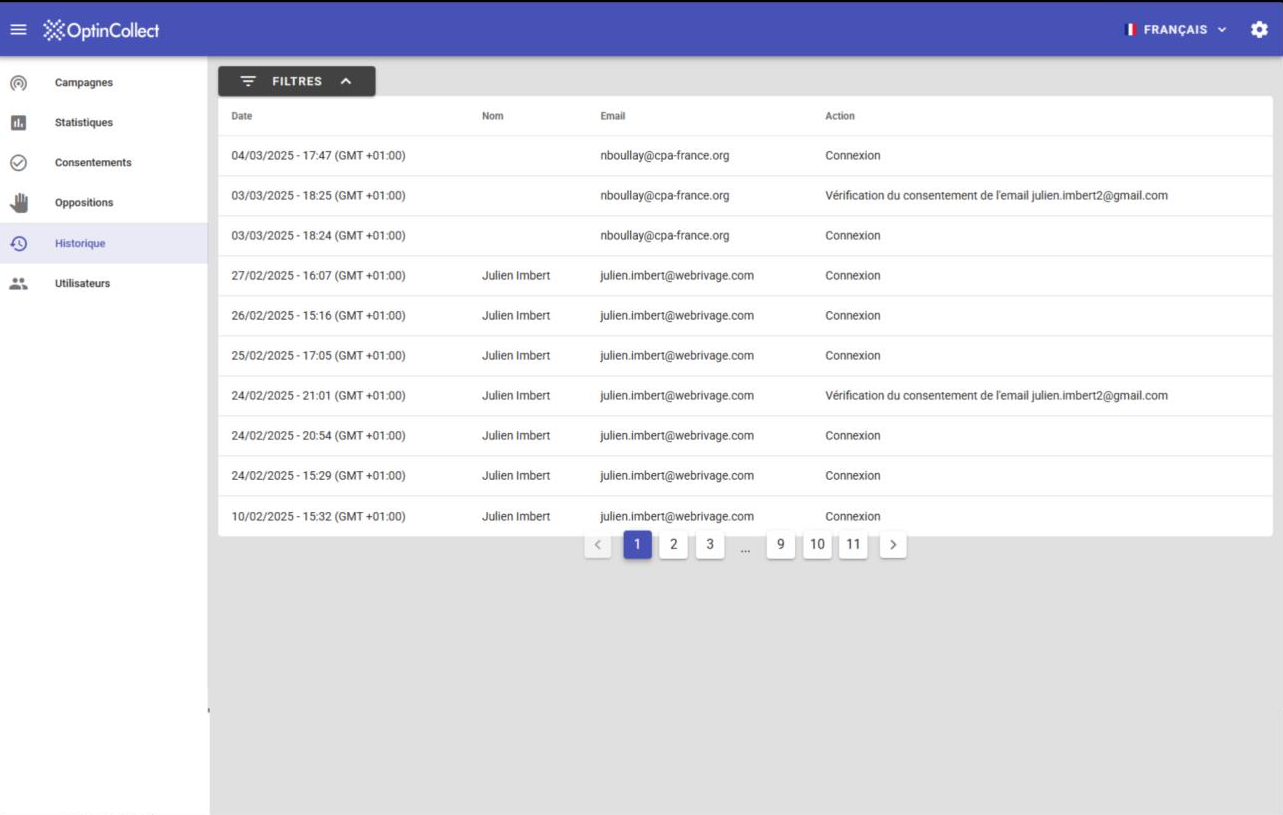Image resolution: width=1283 pixels, height=815 pixels.
Task: Click the Historique clock icon
Action: click(18, 243)
